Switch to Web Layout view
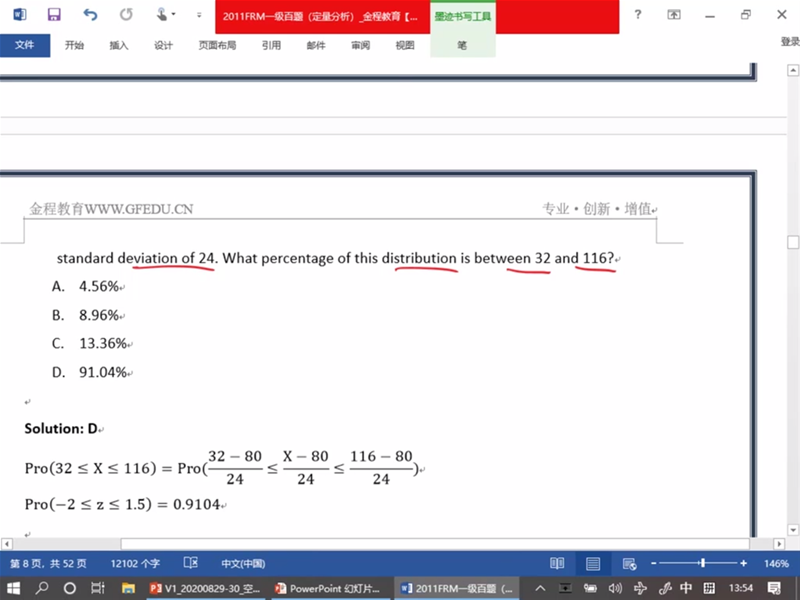 (630, 563)
